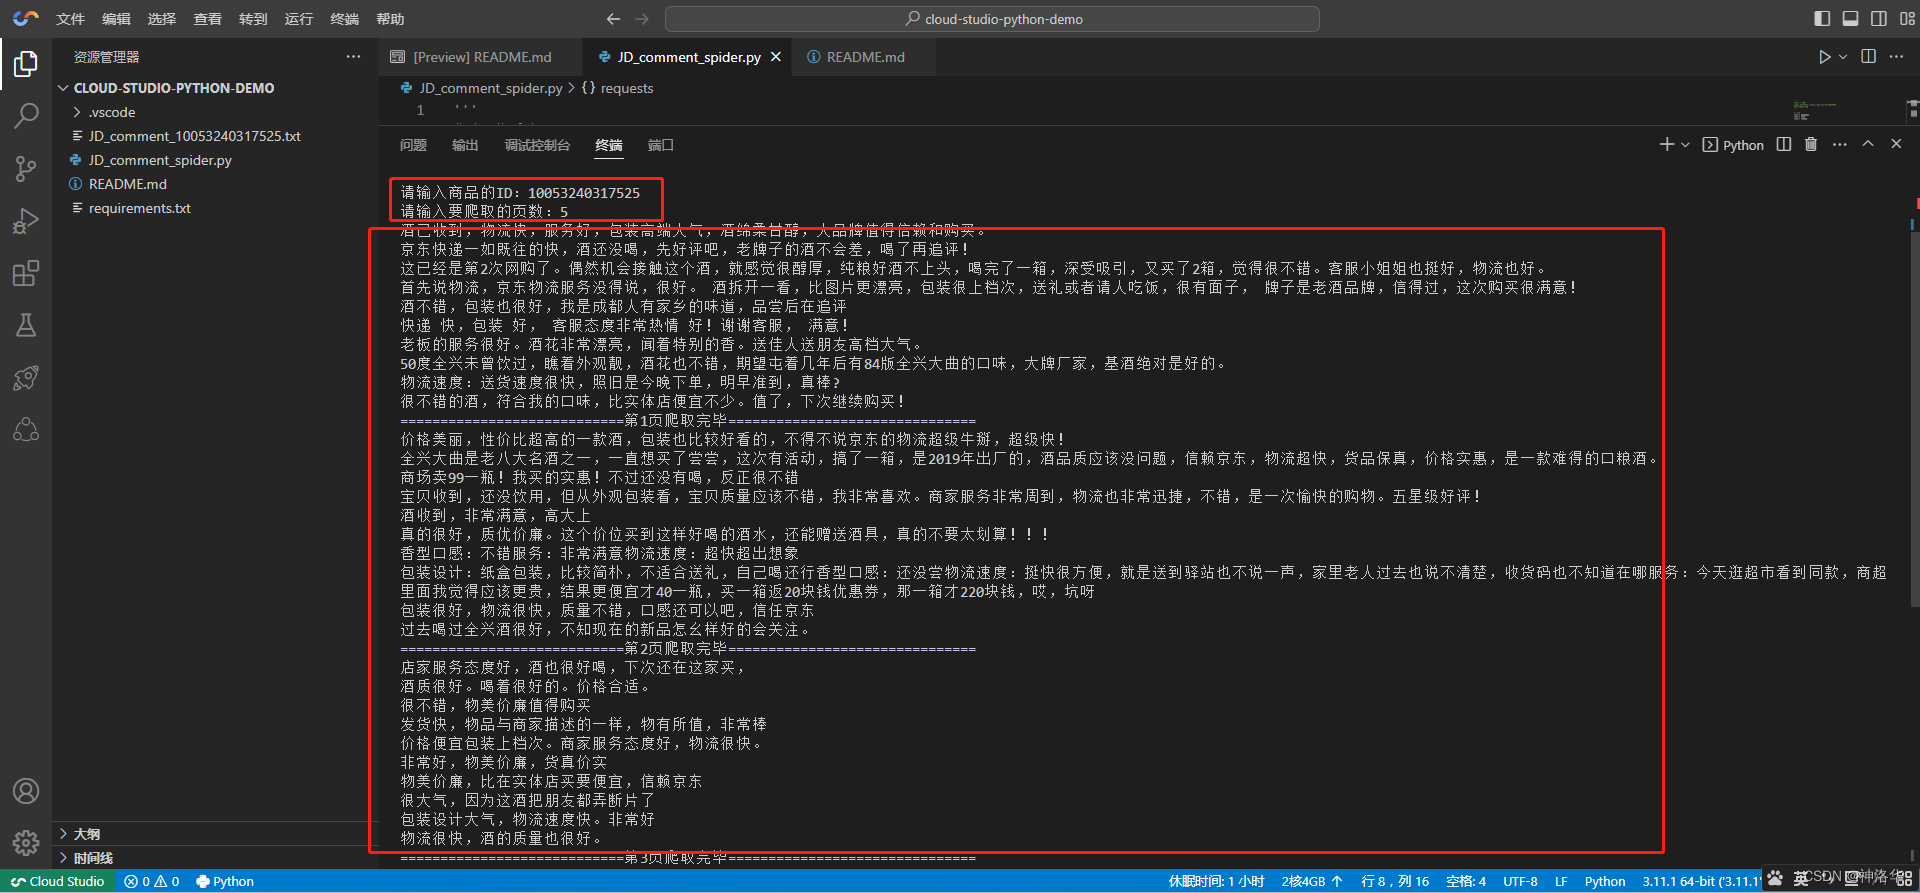Screen dimensions: 1920x893
Task: Open Run and Debug view
Action: tap(26, 221)
